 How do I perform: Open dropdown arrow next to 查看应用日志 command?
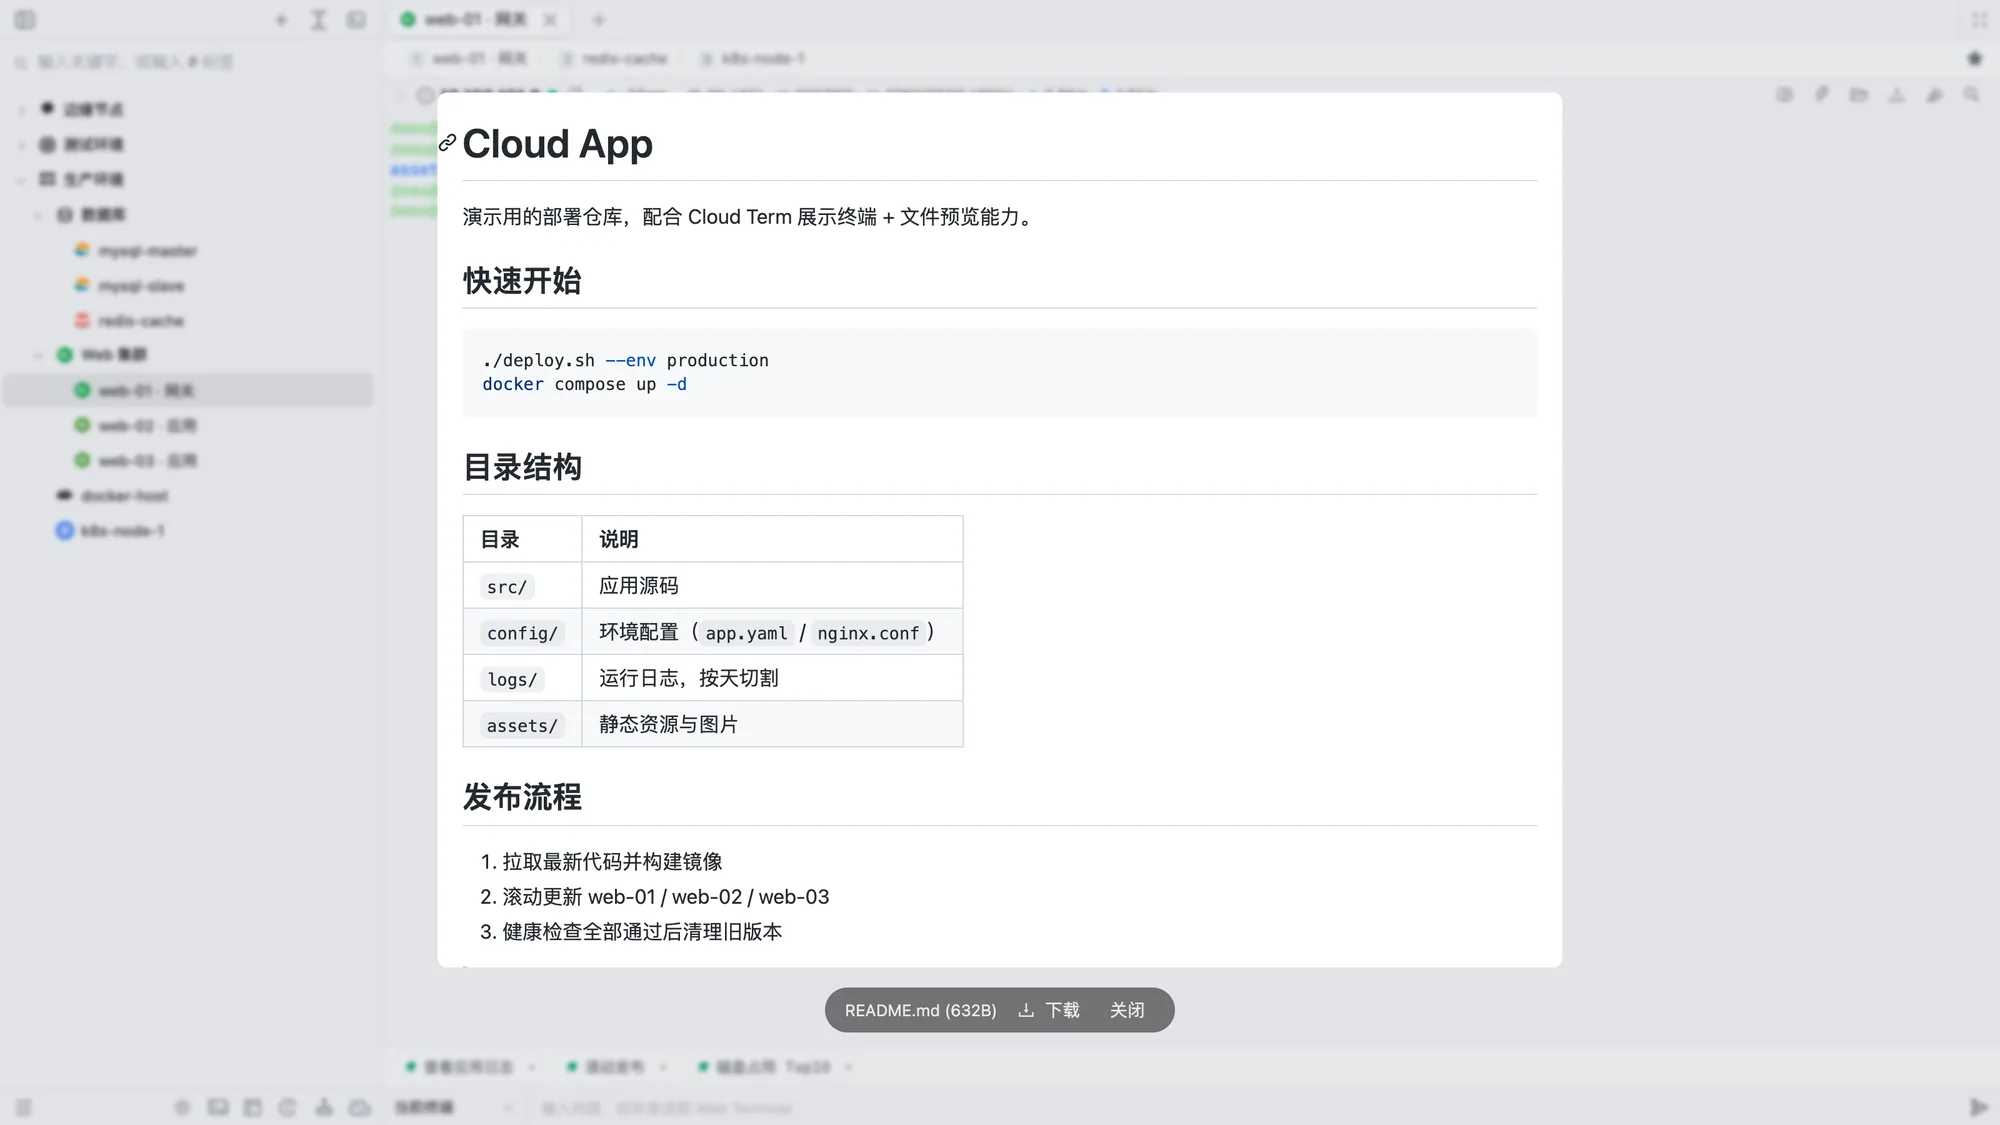coord(532,1067)
